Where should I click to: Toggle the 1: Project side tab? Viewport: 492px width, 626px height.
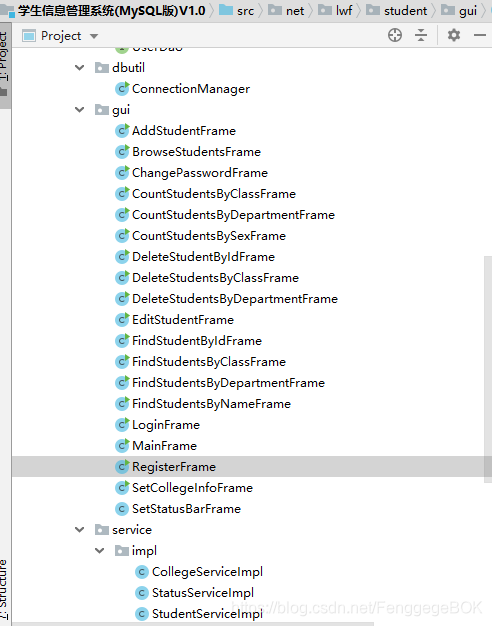tap(5, 66)
